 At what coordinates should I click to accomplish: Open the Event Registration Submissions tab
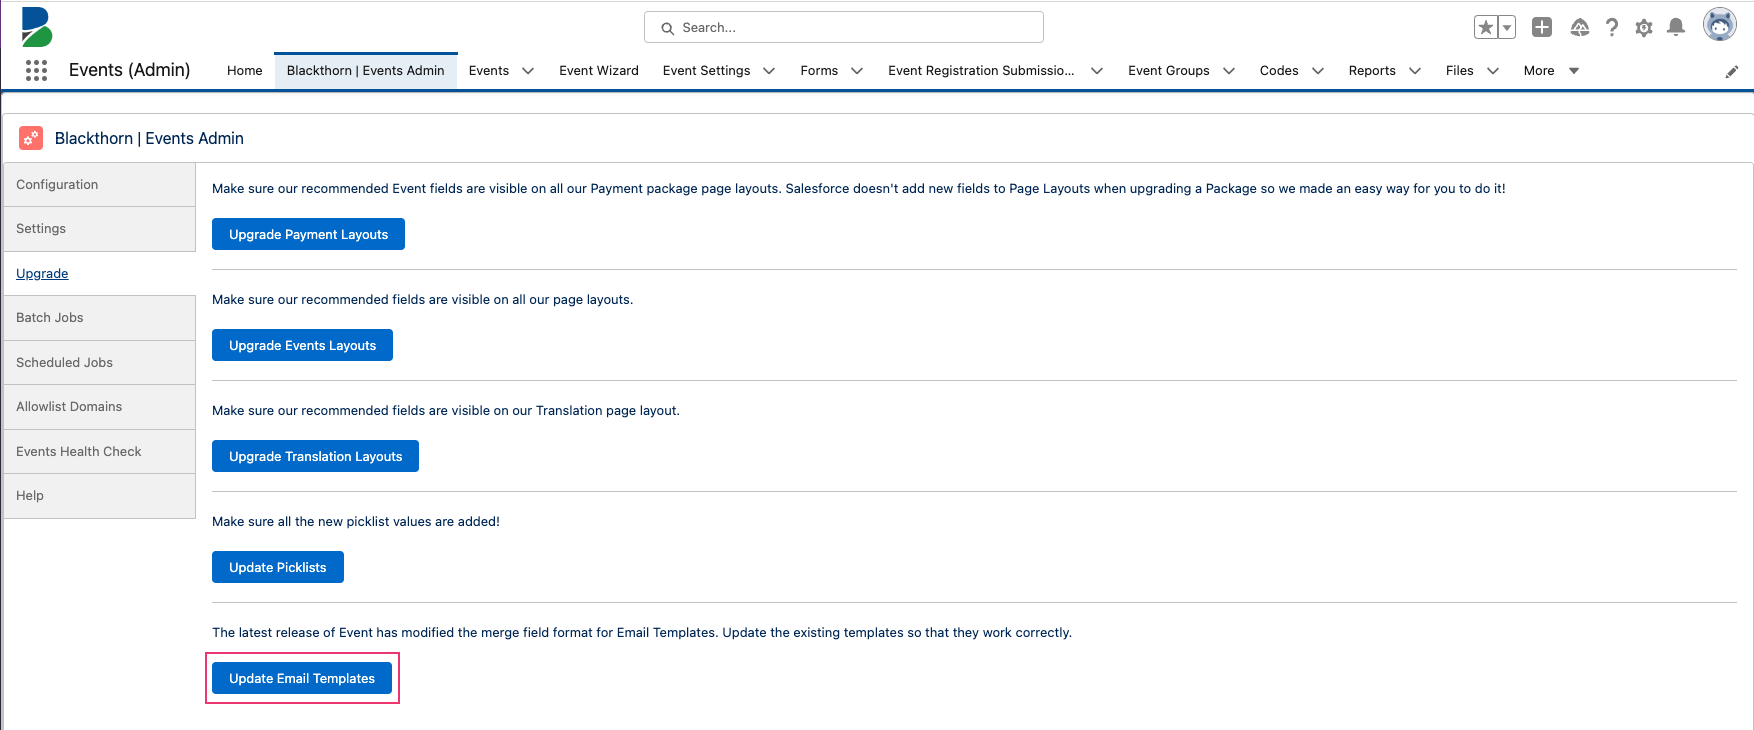[981, 71]
